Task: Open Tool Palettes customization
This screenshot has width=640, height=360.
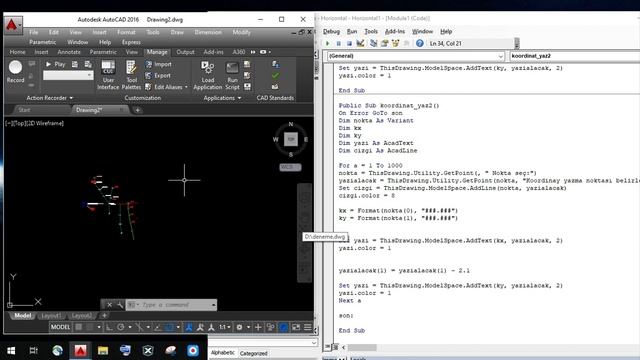Action: click(131, 75)
